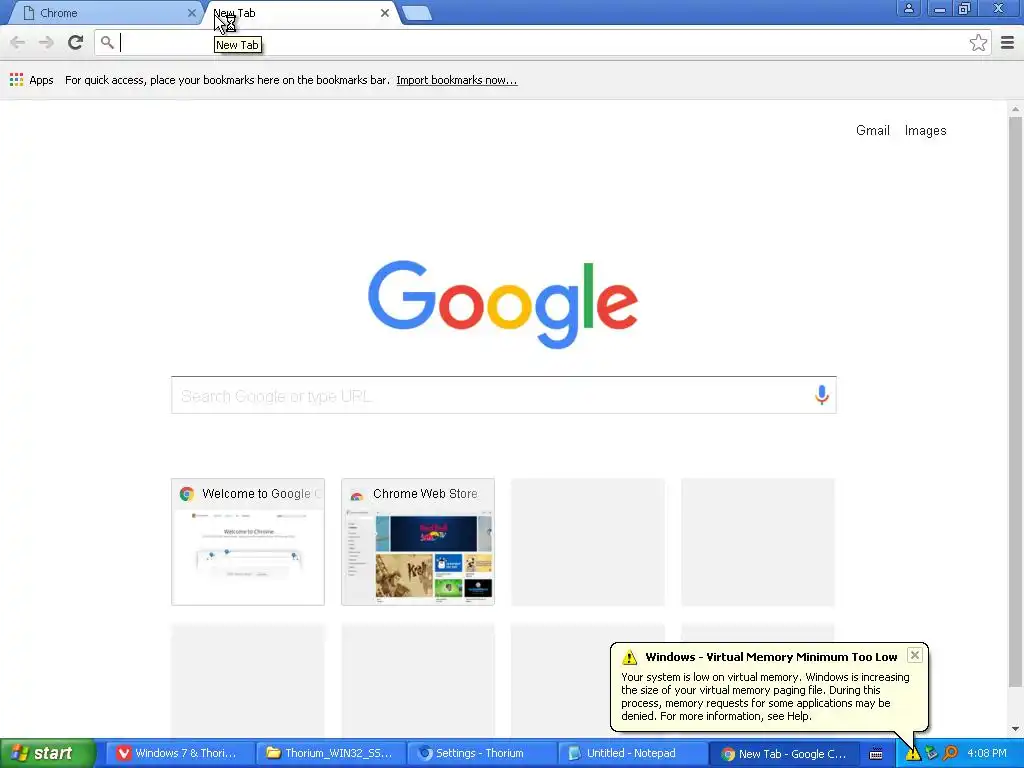Switch to Untitled - Notepad taskbar item
Screen dimensions: 1024x768
(631, 754)
